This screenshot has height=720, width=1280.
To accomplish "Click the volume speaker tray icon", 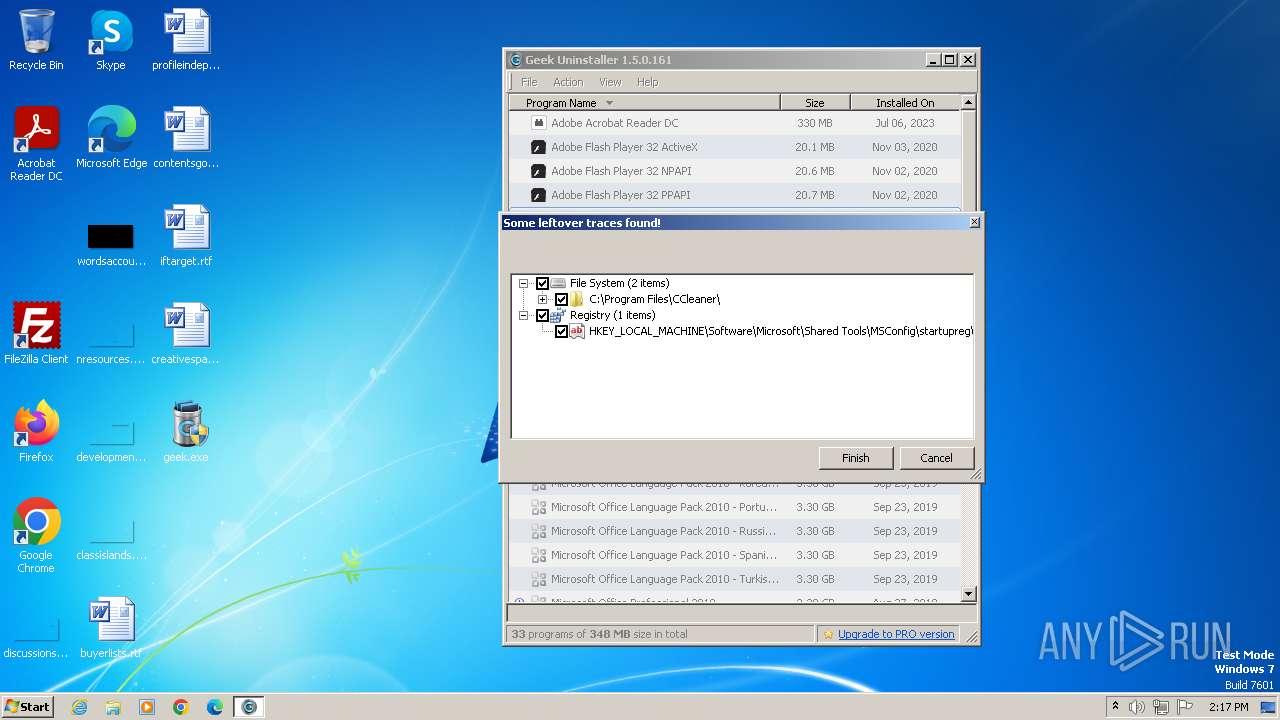I will (1137, 707).
